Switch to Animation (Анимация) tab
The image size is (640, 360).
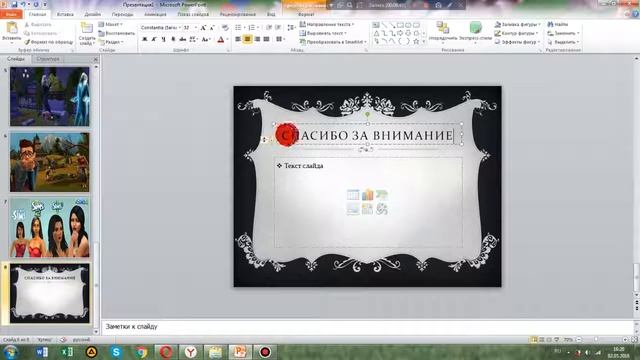point(156,14)
